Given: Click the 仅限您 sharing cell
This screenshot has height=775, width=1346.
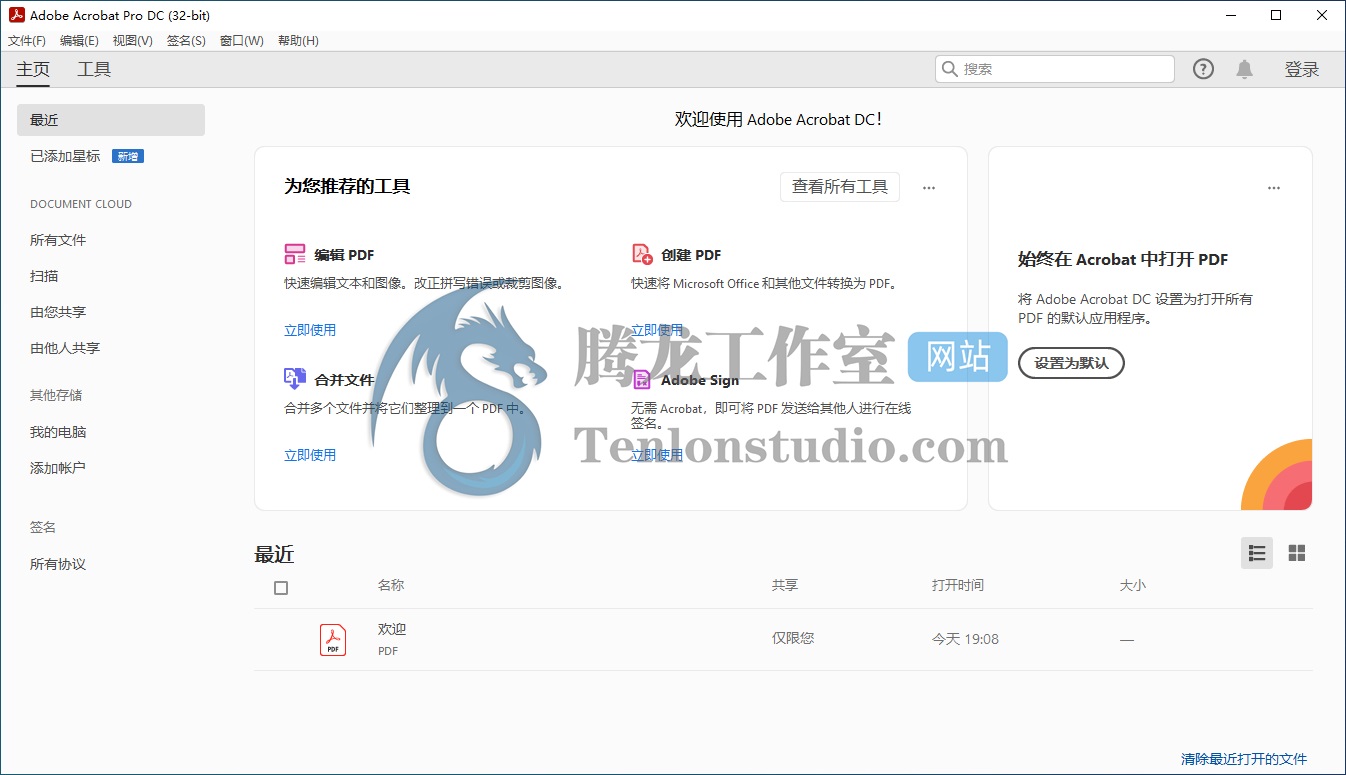Looking at the screenshot, I should 793,638.
